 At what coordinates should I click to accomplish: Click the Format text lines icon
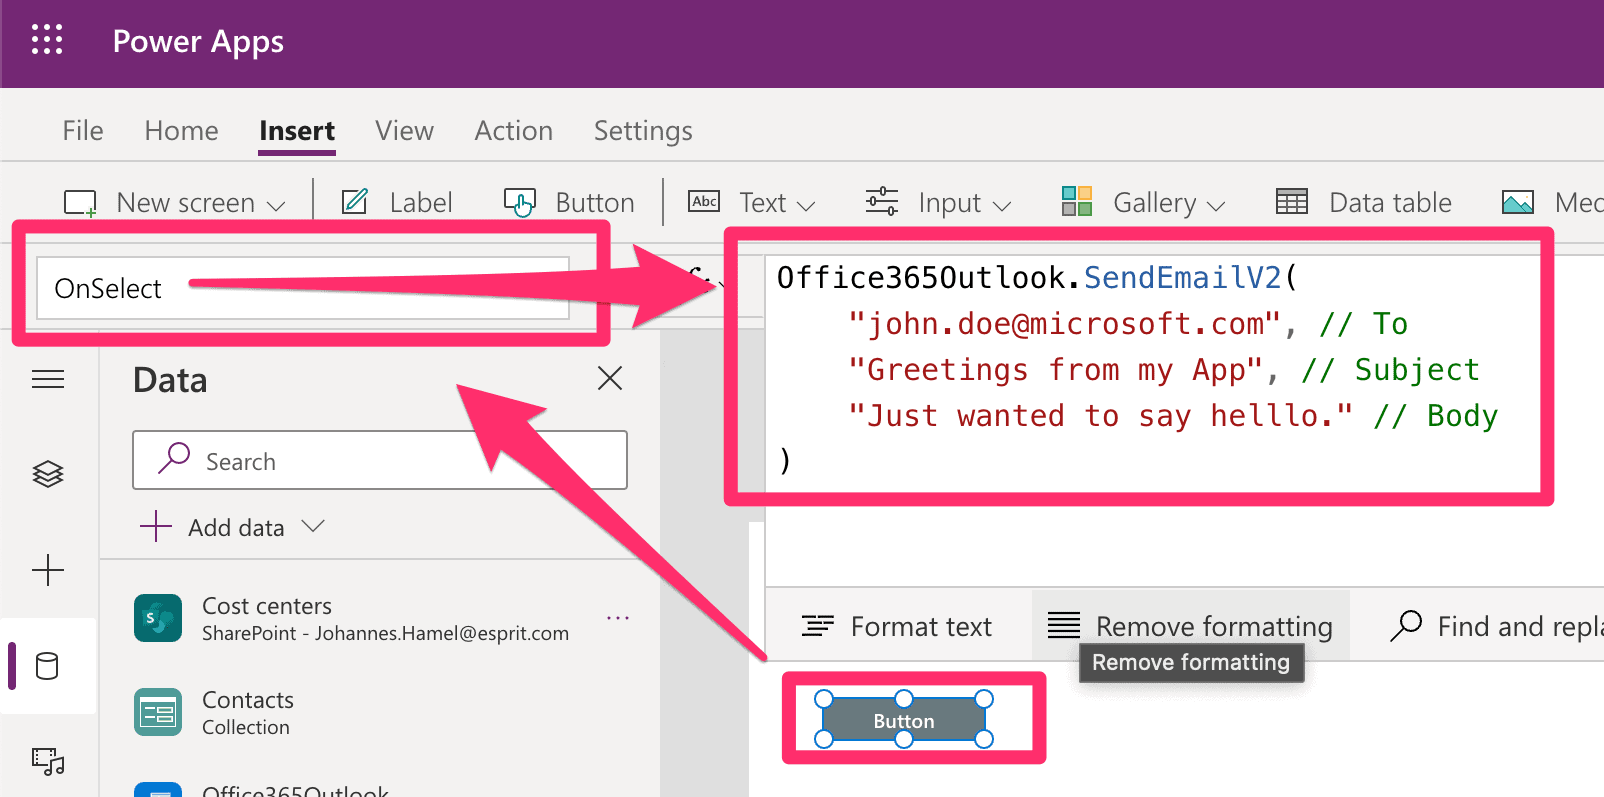coord(818,626)
